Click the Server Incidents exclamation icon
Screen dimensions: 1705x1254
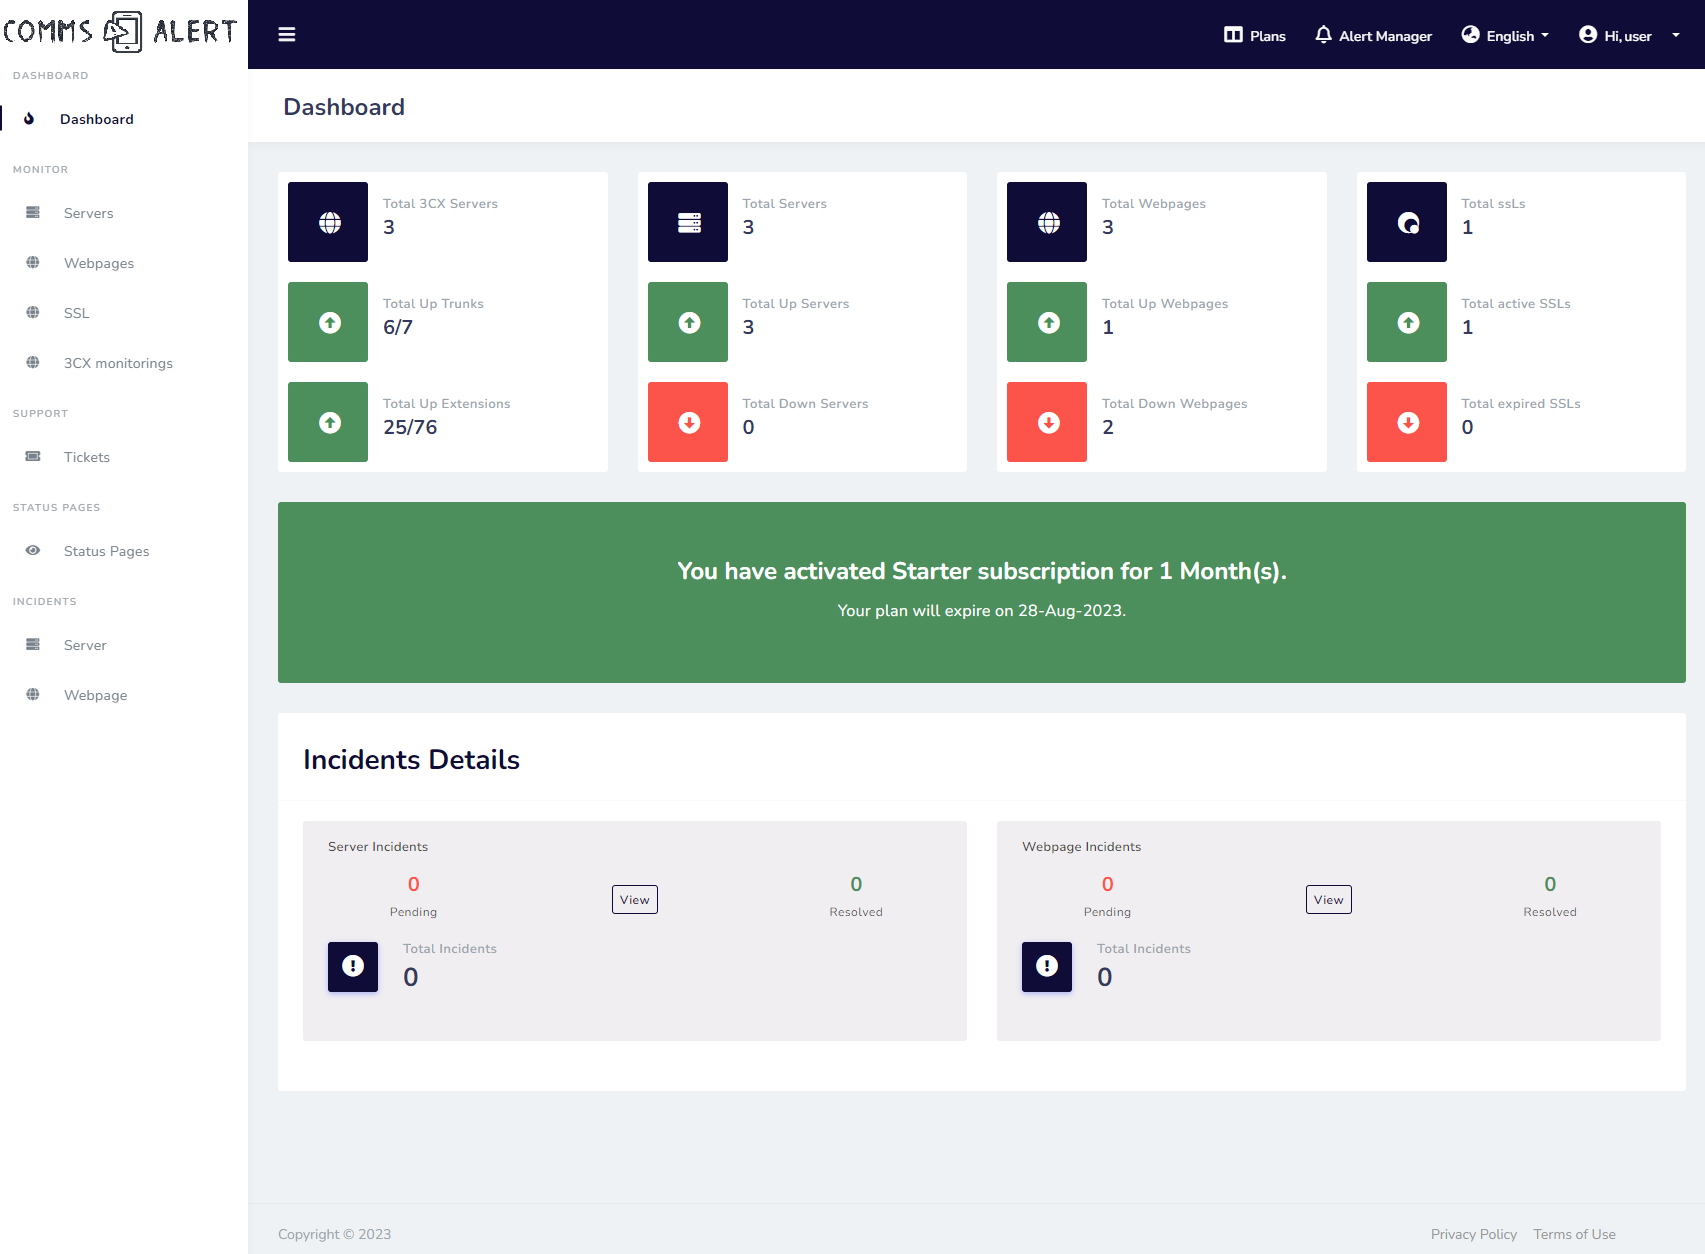tap(353, 966)
